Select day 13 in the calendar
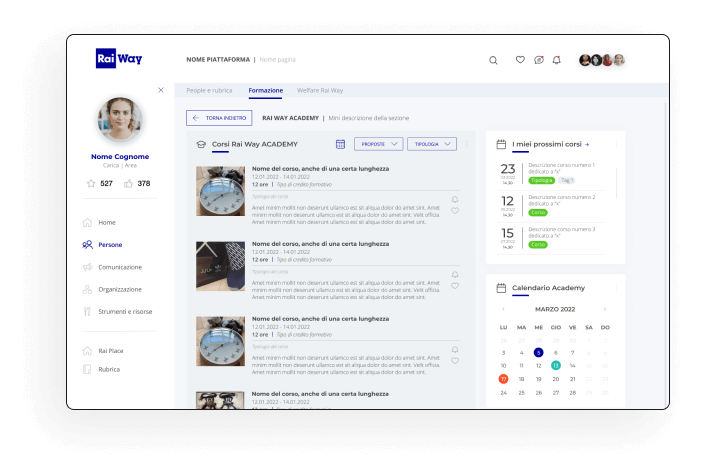This screenshot has height=476, width=704. [x=555, y=366]
